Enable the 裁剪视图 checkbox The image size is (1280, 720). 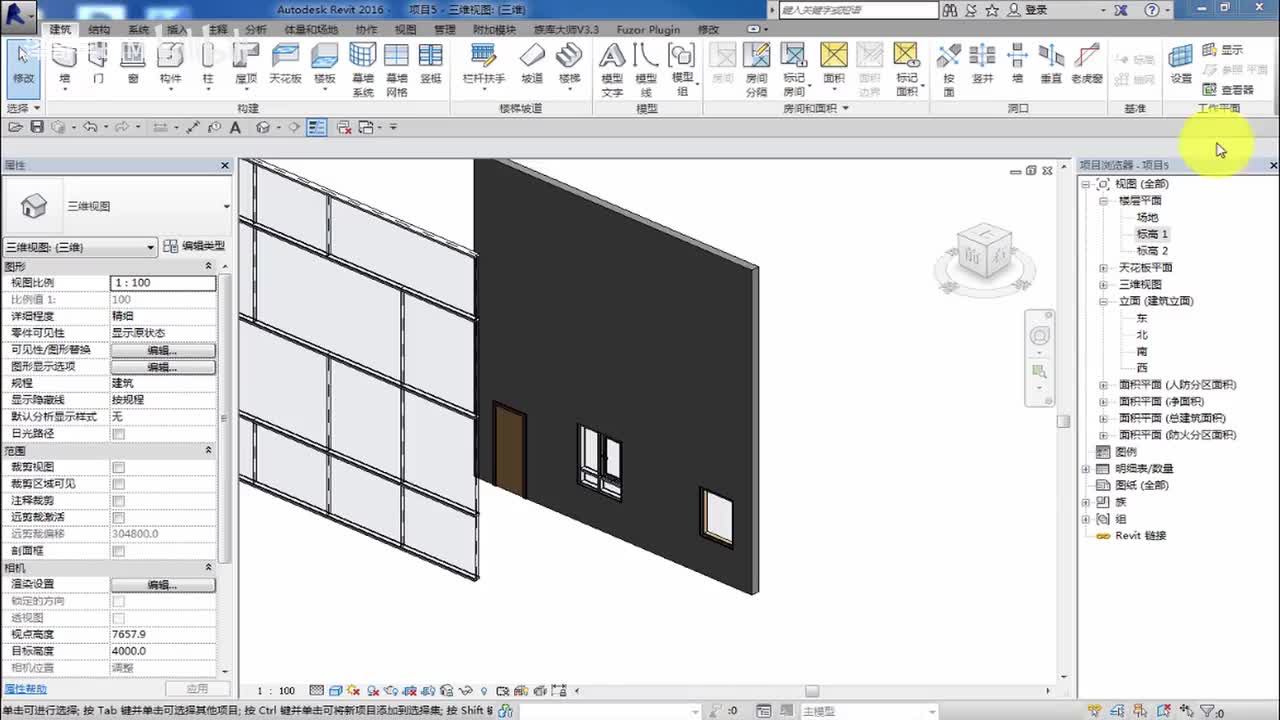[119, 467]
